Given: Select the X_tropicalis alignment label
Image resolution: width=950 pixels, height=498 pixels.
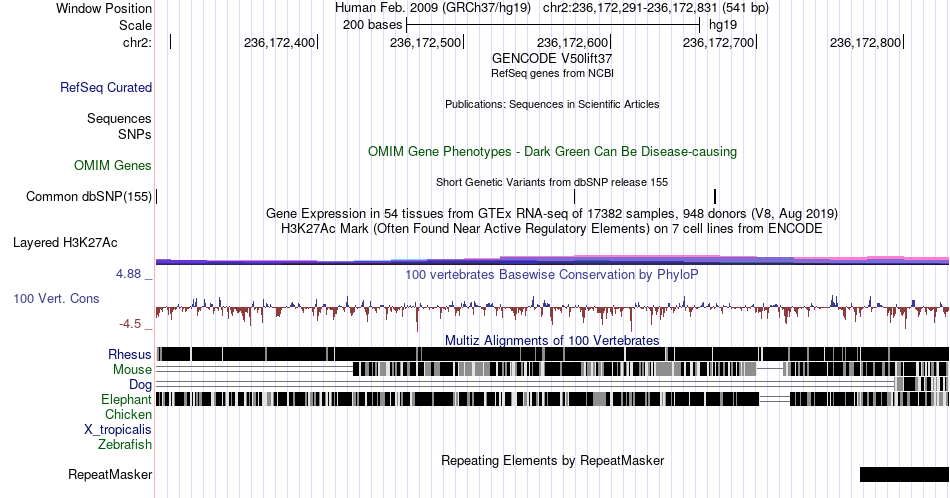Looking at the screenshot, I should (118, 430).
